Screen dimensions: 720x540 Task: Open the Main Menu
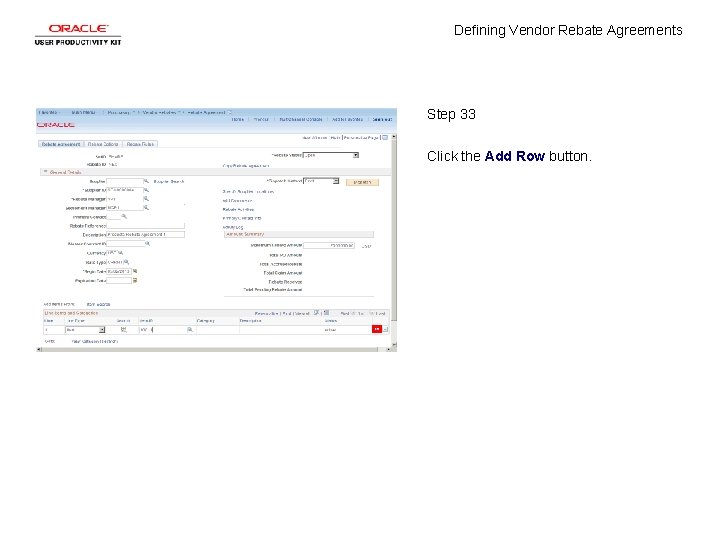click(x=83, y=112)
